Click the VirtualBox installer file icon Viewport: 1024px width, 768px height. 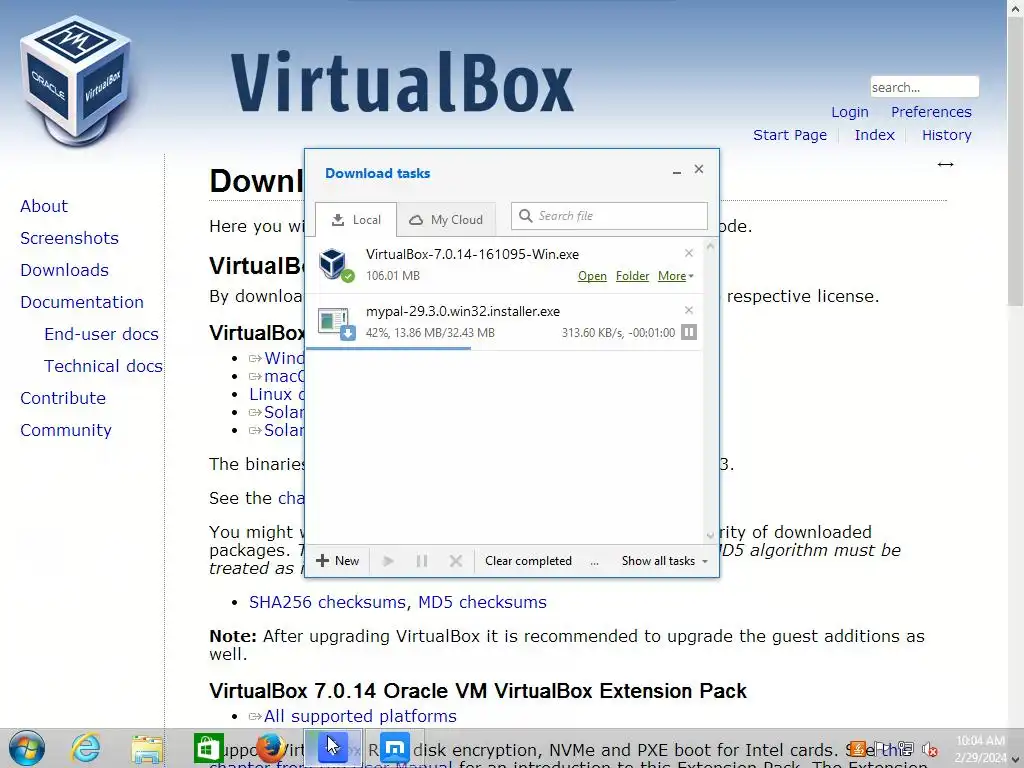(336, 264)
